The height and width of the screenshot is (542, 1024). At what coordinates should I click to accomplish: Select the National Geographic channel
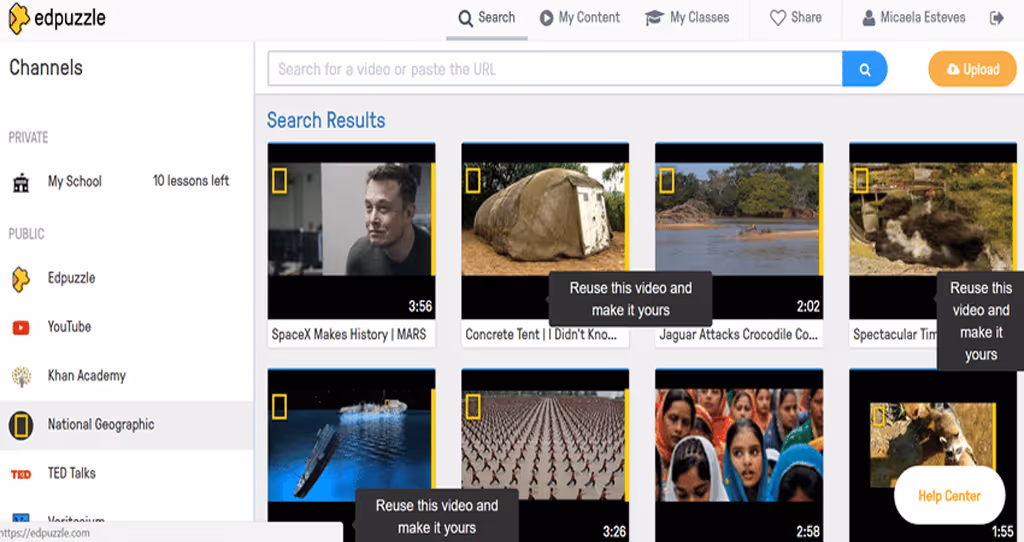point(126,425)
